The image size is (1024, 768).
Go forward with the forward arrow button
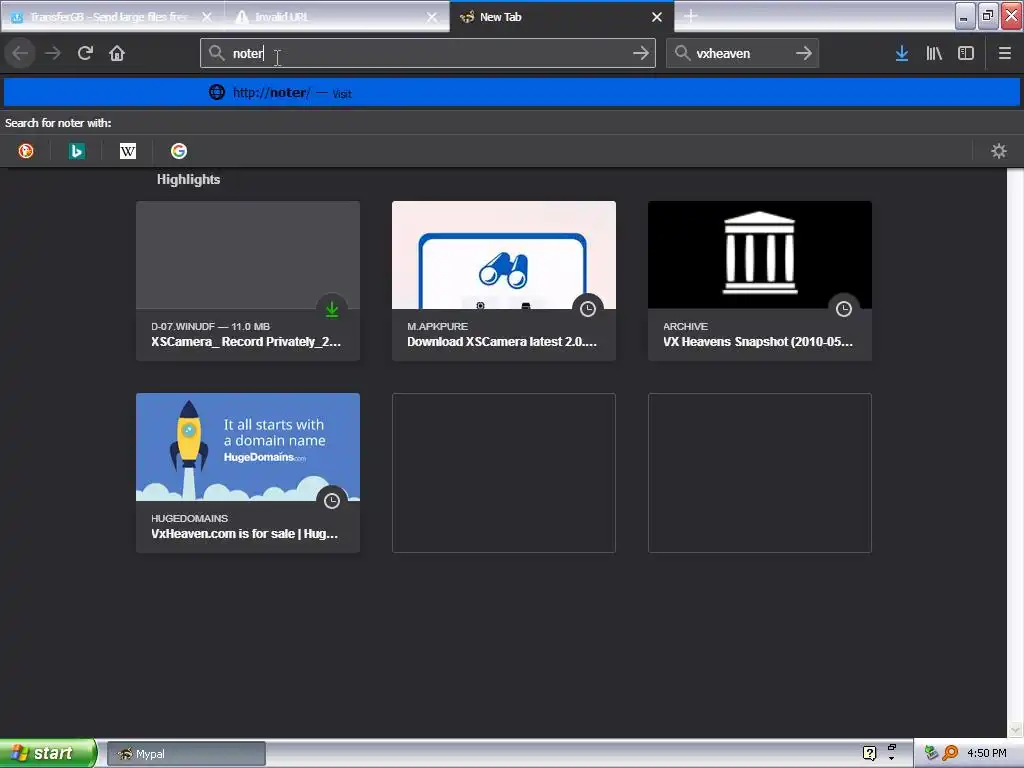point(53,53)
